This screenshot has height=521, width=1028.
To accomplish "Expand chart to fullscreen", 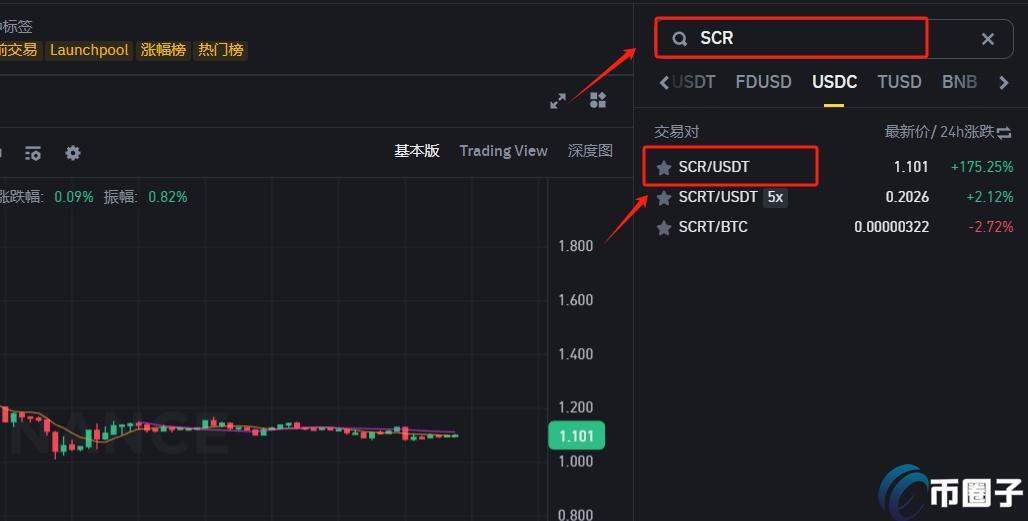I will tap(558, 101).
